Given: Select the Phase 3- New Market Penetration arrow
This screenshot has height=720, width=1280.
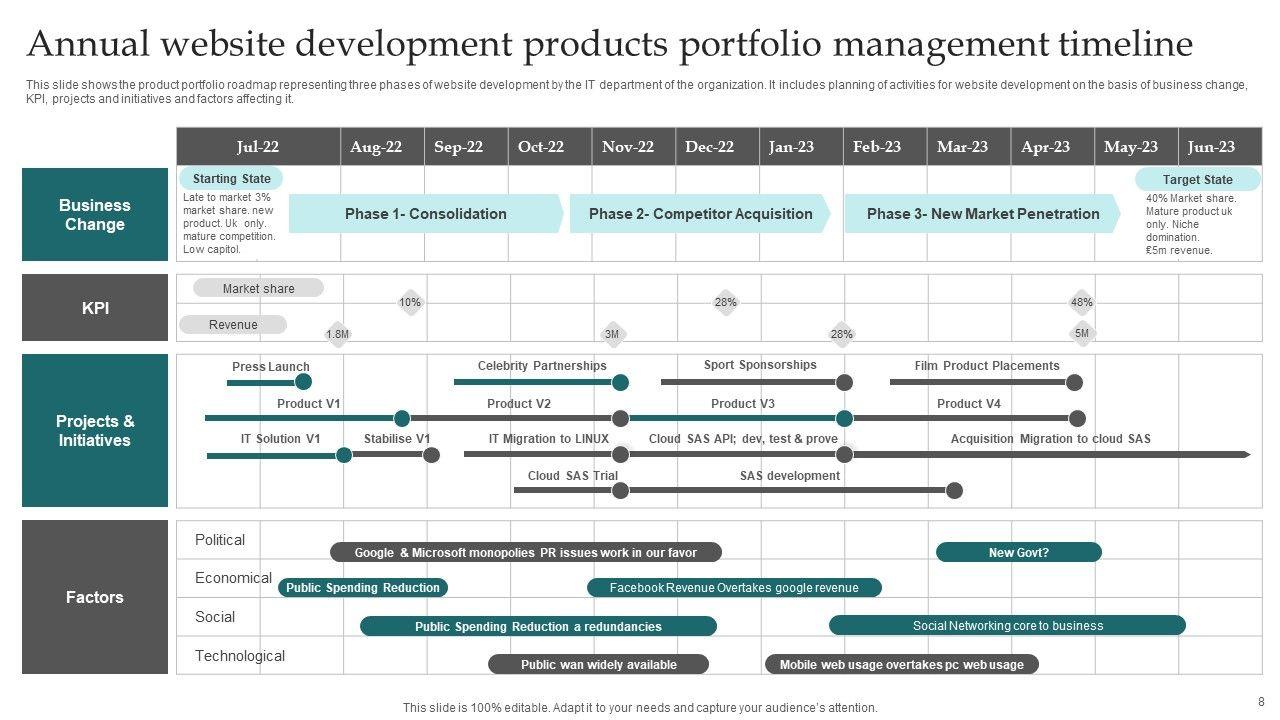Looking at the screenshot, I should pyautogui.click(x=982, y=214).
